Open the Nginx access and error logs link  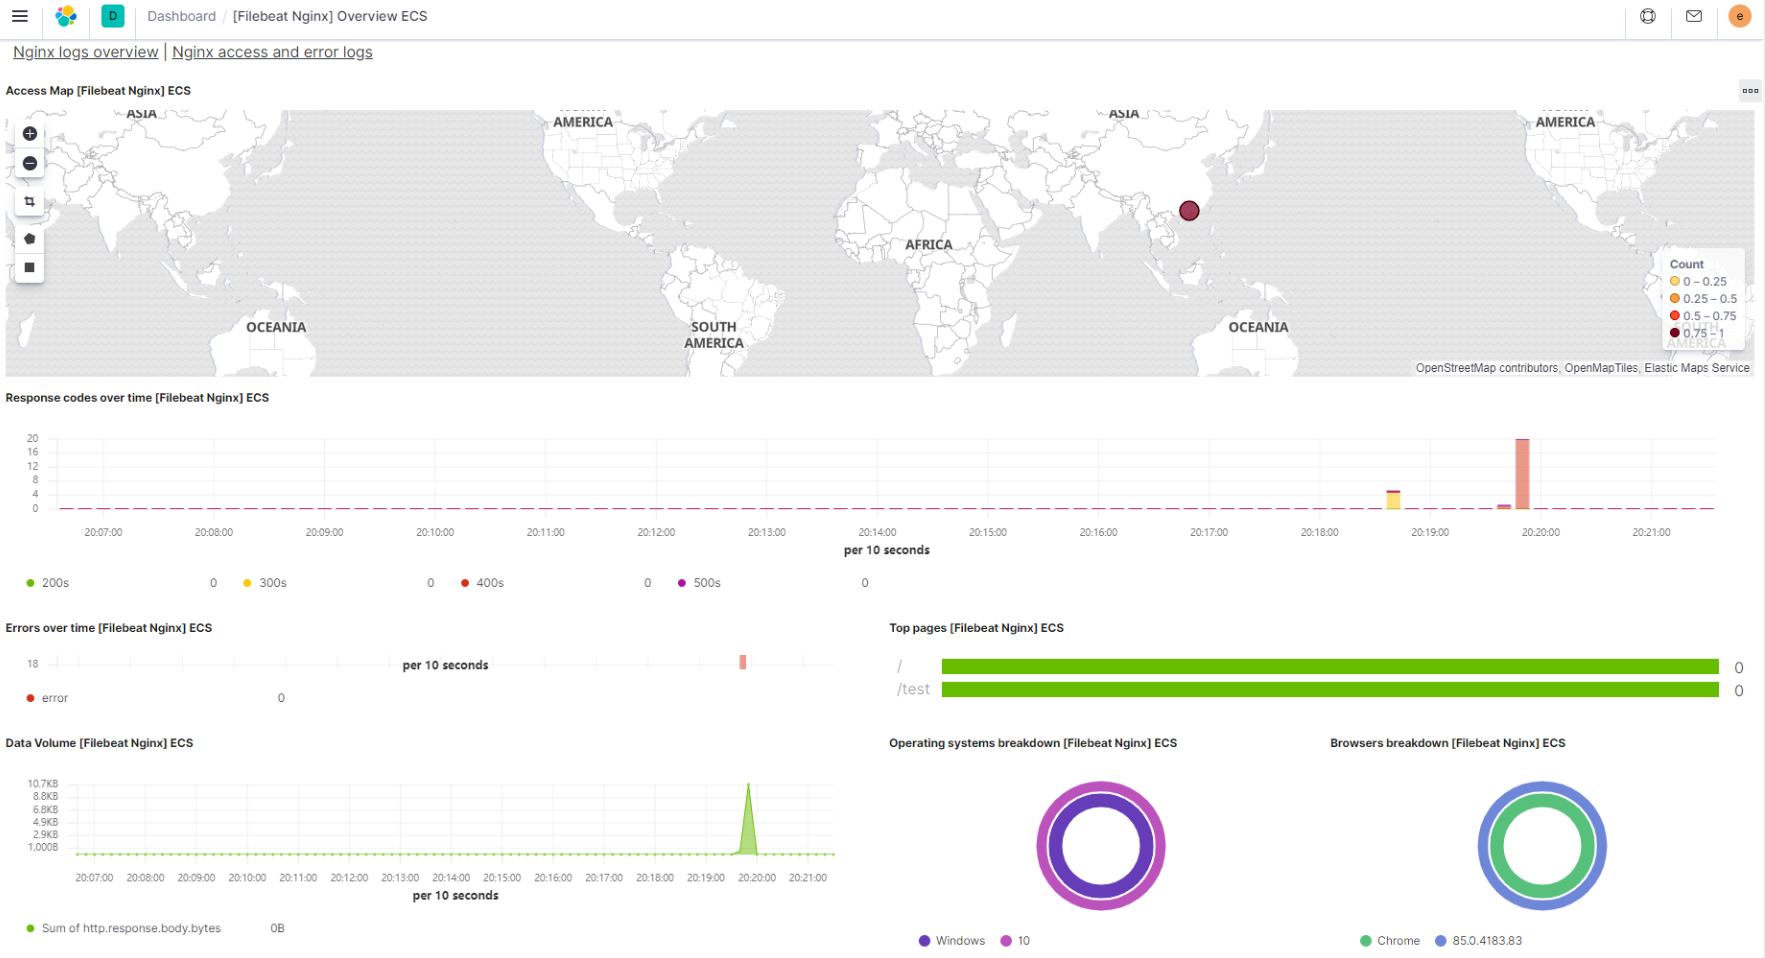click(272, 52)
